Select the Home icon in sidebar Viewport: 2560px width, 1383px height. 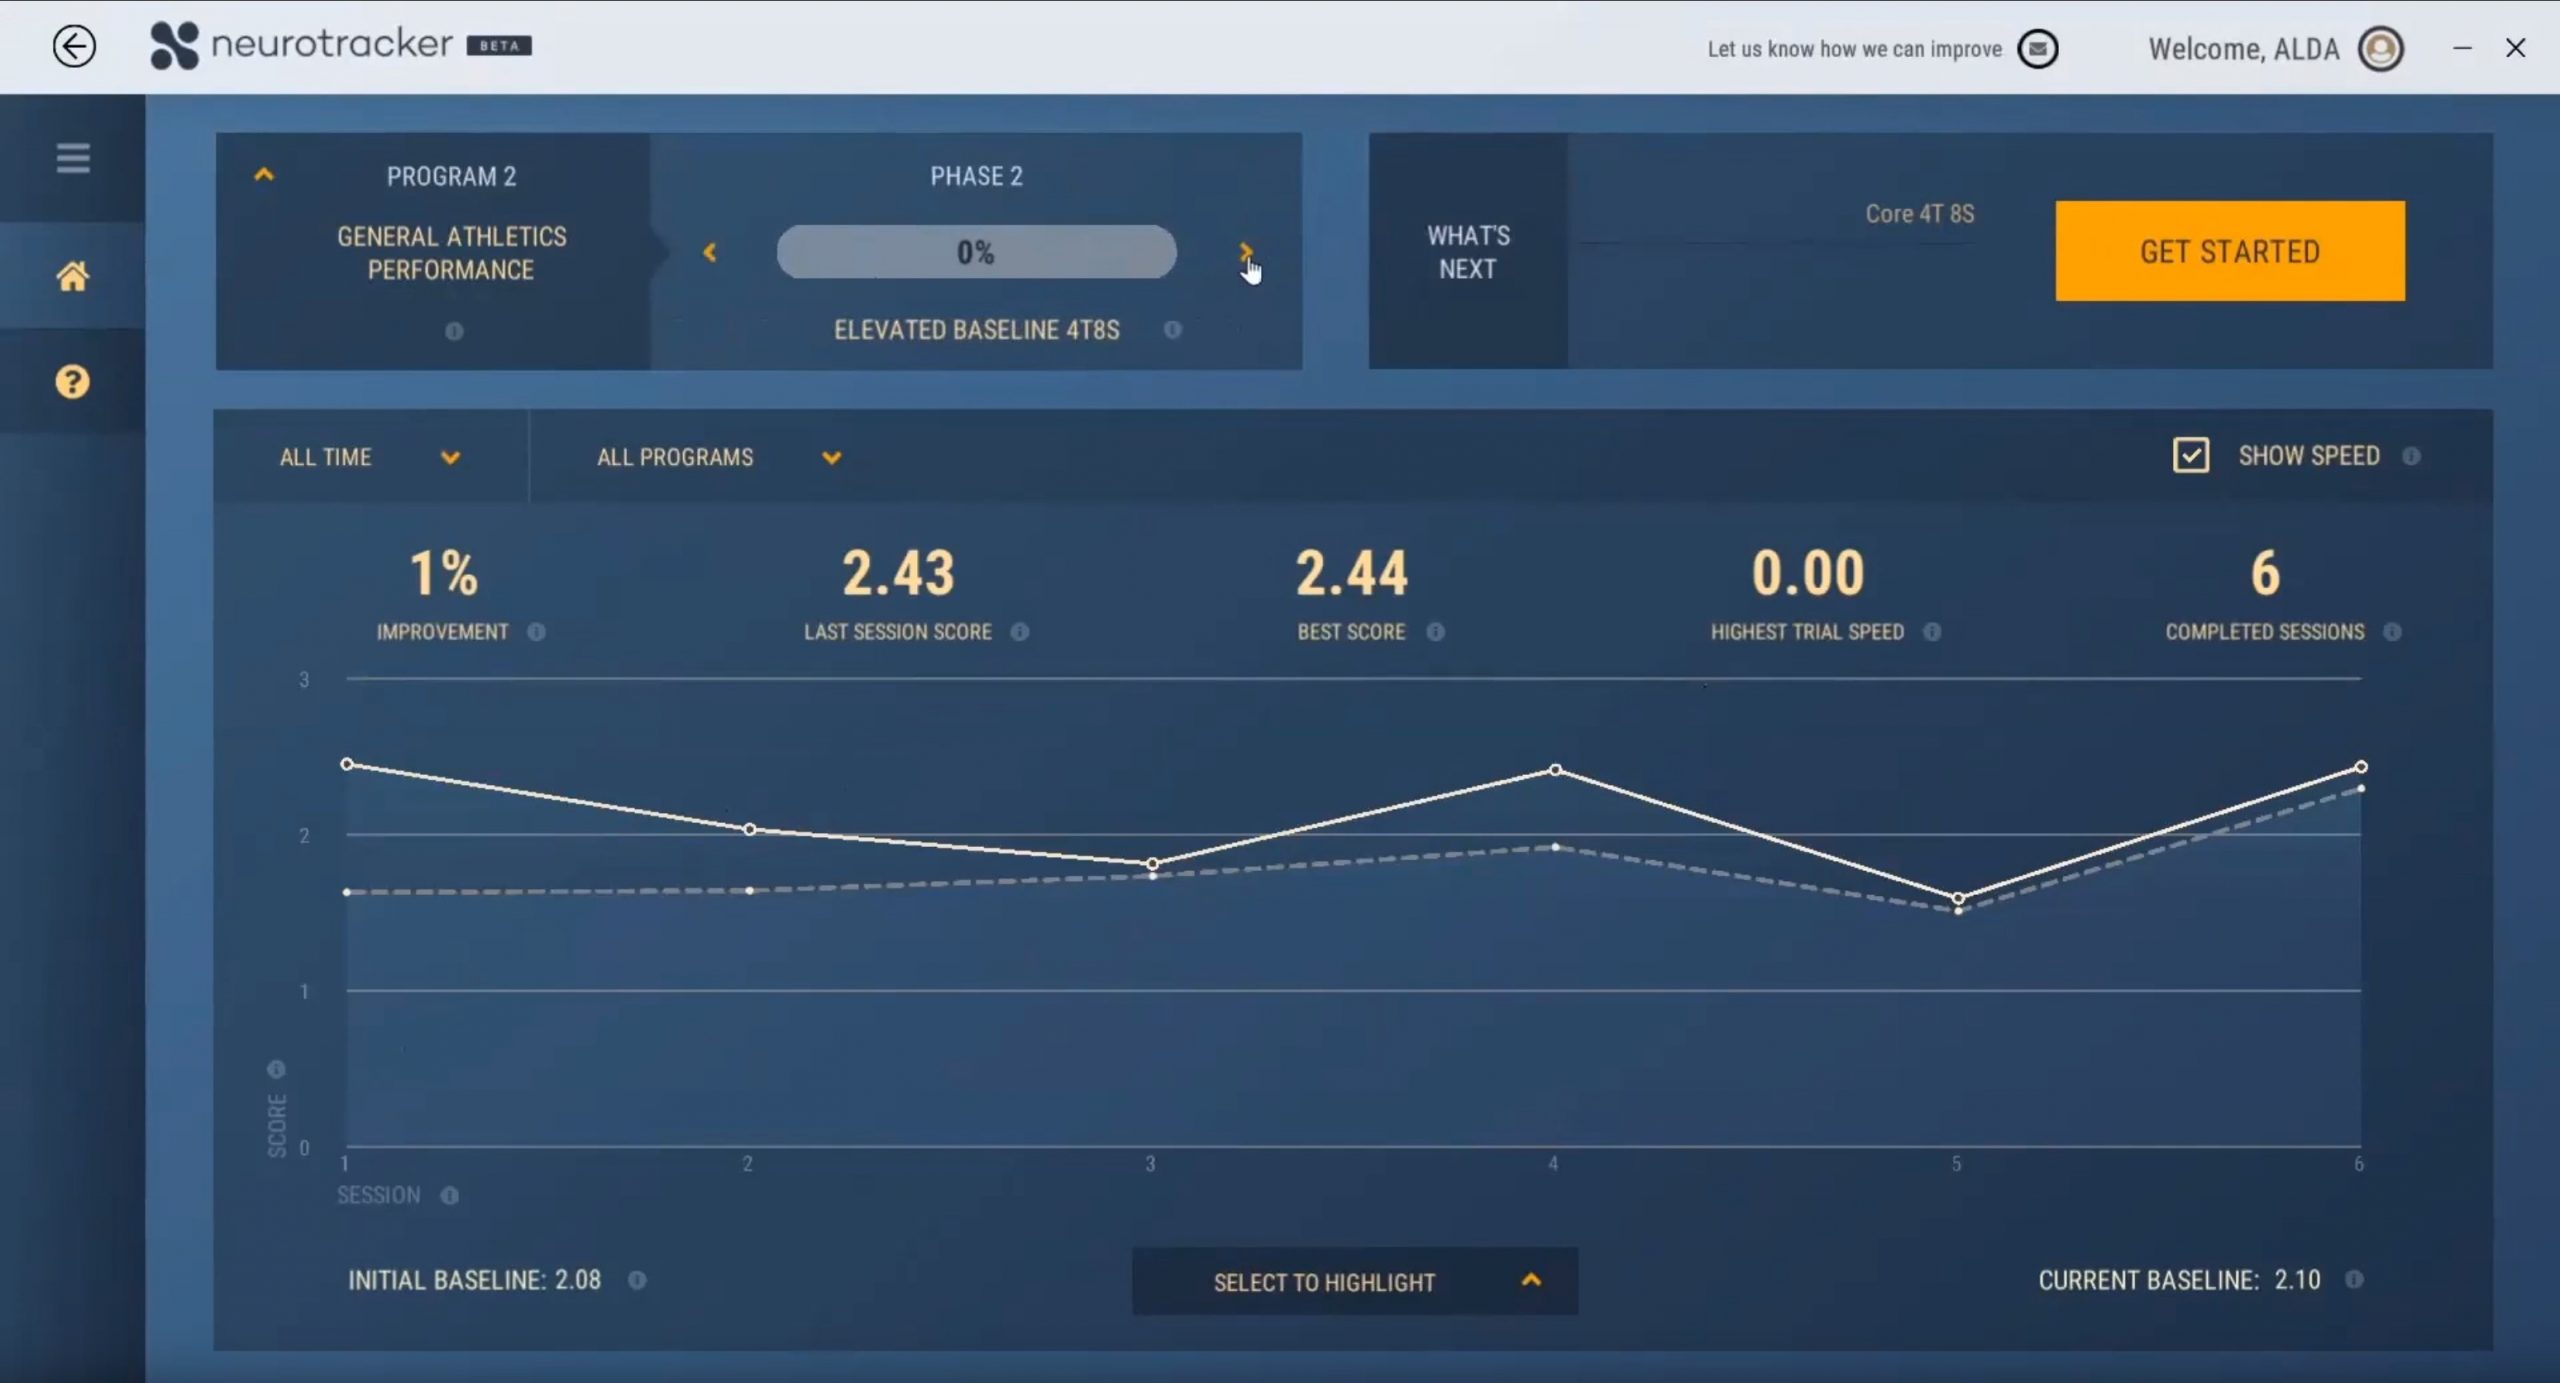[x=72, y=277]
